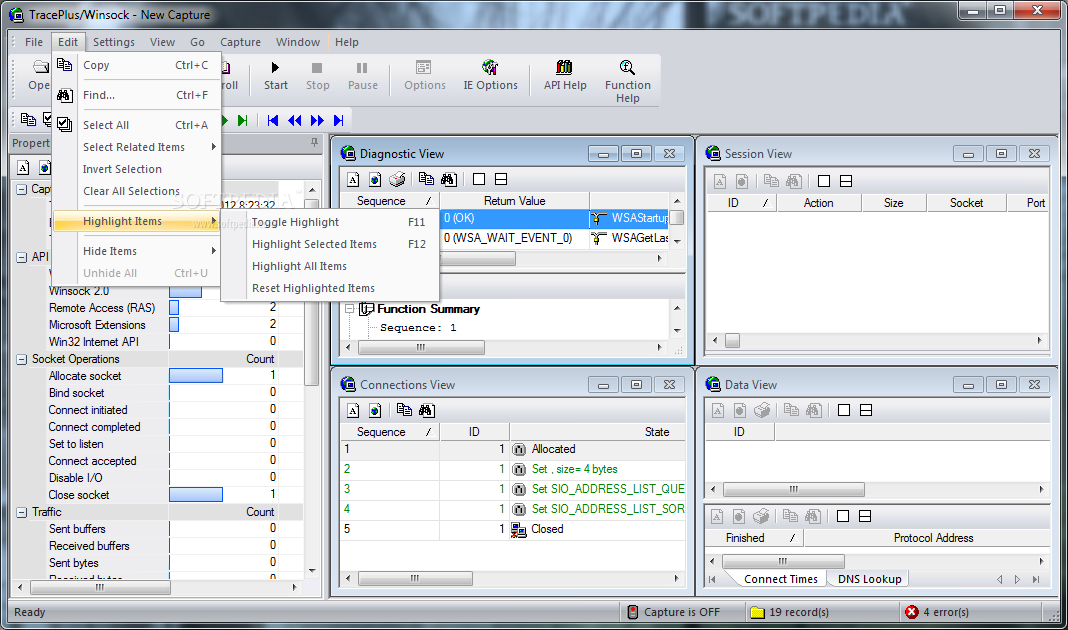Viewport: 1068px width, 630px height.
Task: Sort Connections View by State column
Action: (x=597, y=432)
